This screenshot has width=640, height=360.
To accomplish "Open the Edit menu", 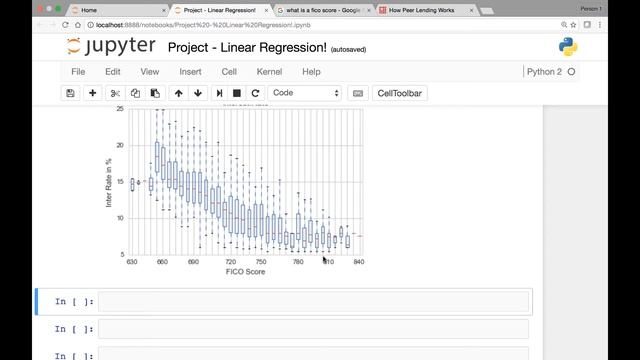I will point(113,72).
